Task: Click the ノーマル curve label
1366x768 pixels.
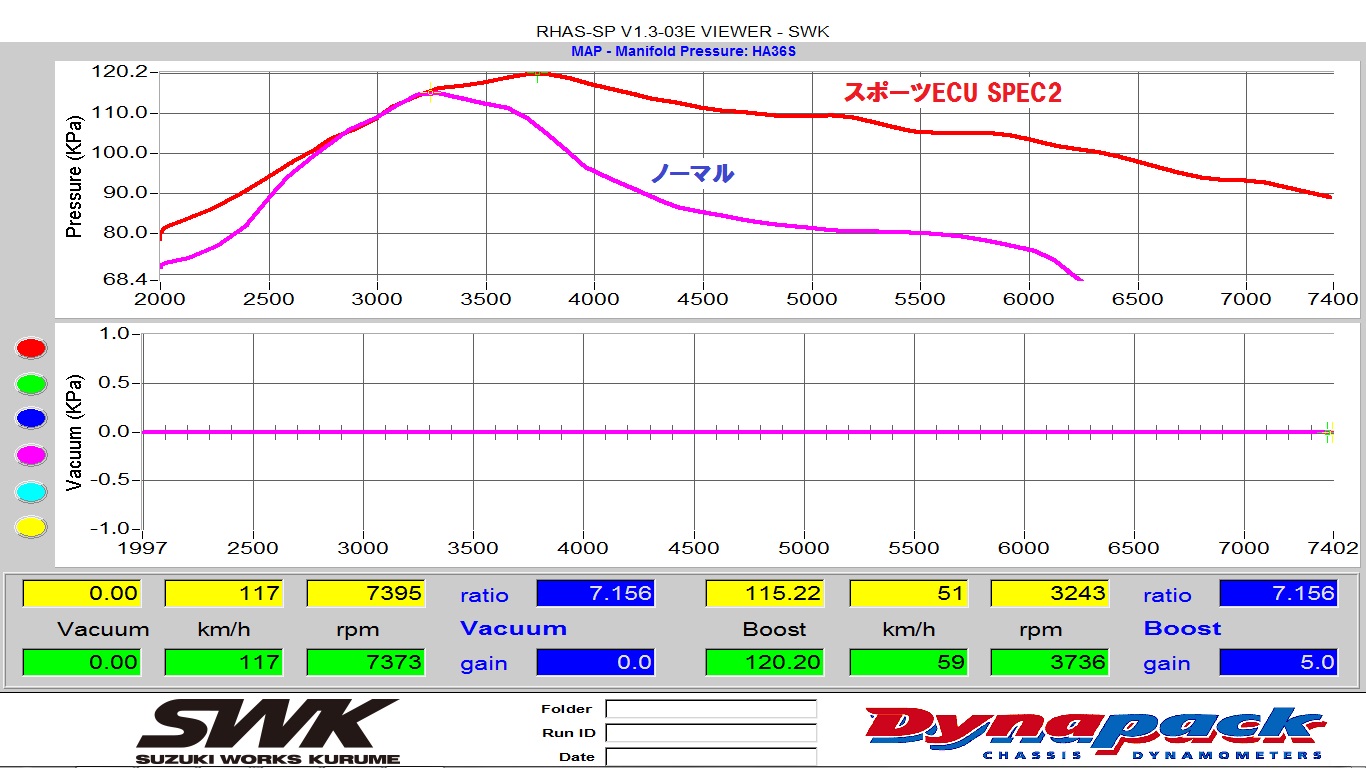Action: [692, 174]
